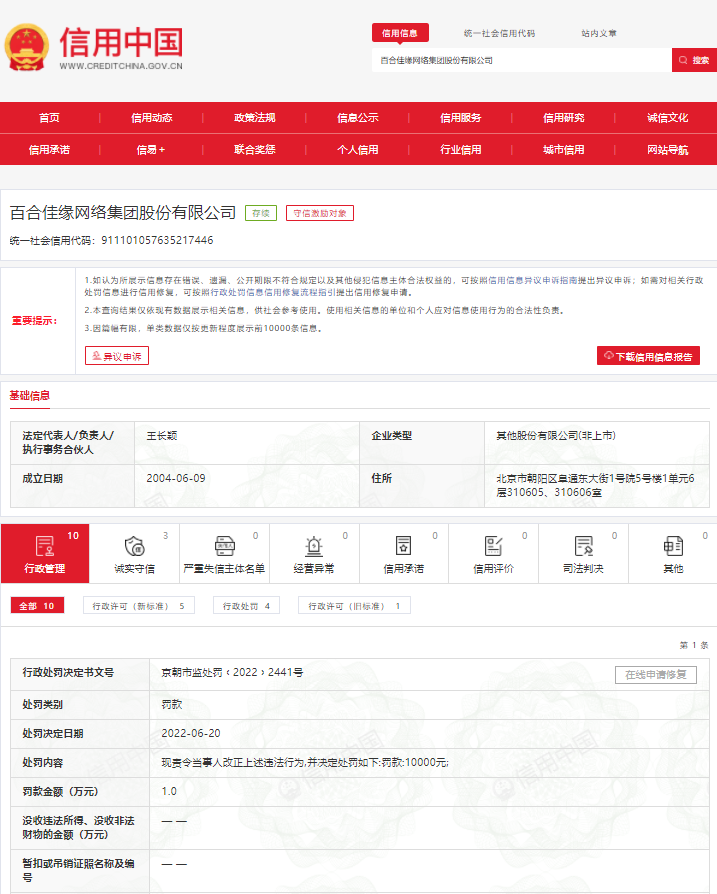Click the 基础信息 section heading
This screenshot has height=894, width=717.
(x=30, y=395)
